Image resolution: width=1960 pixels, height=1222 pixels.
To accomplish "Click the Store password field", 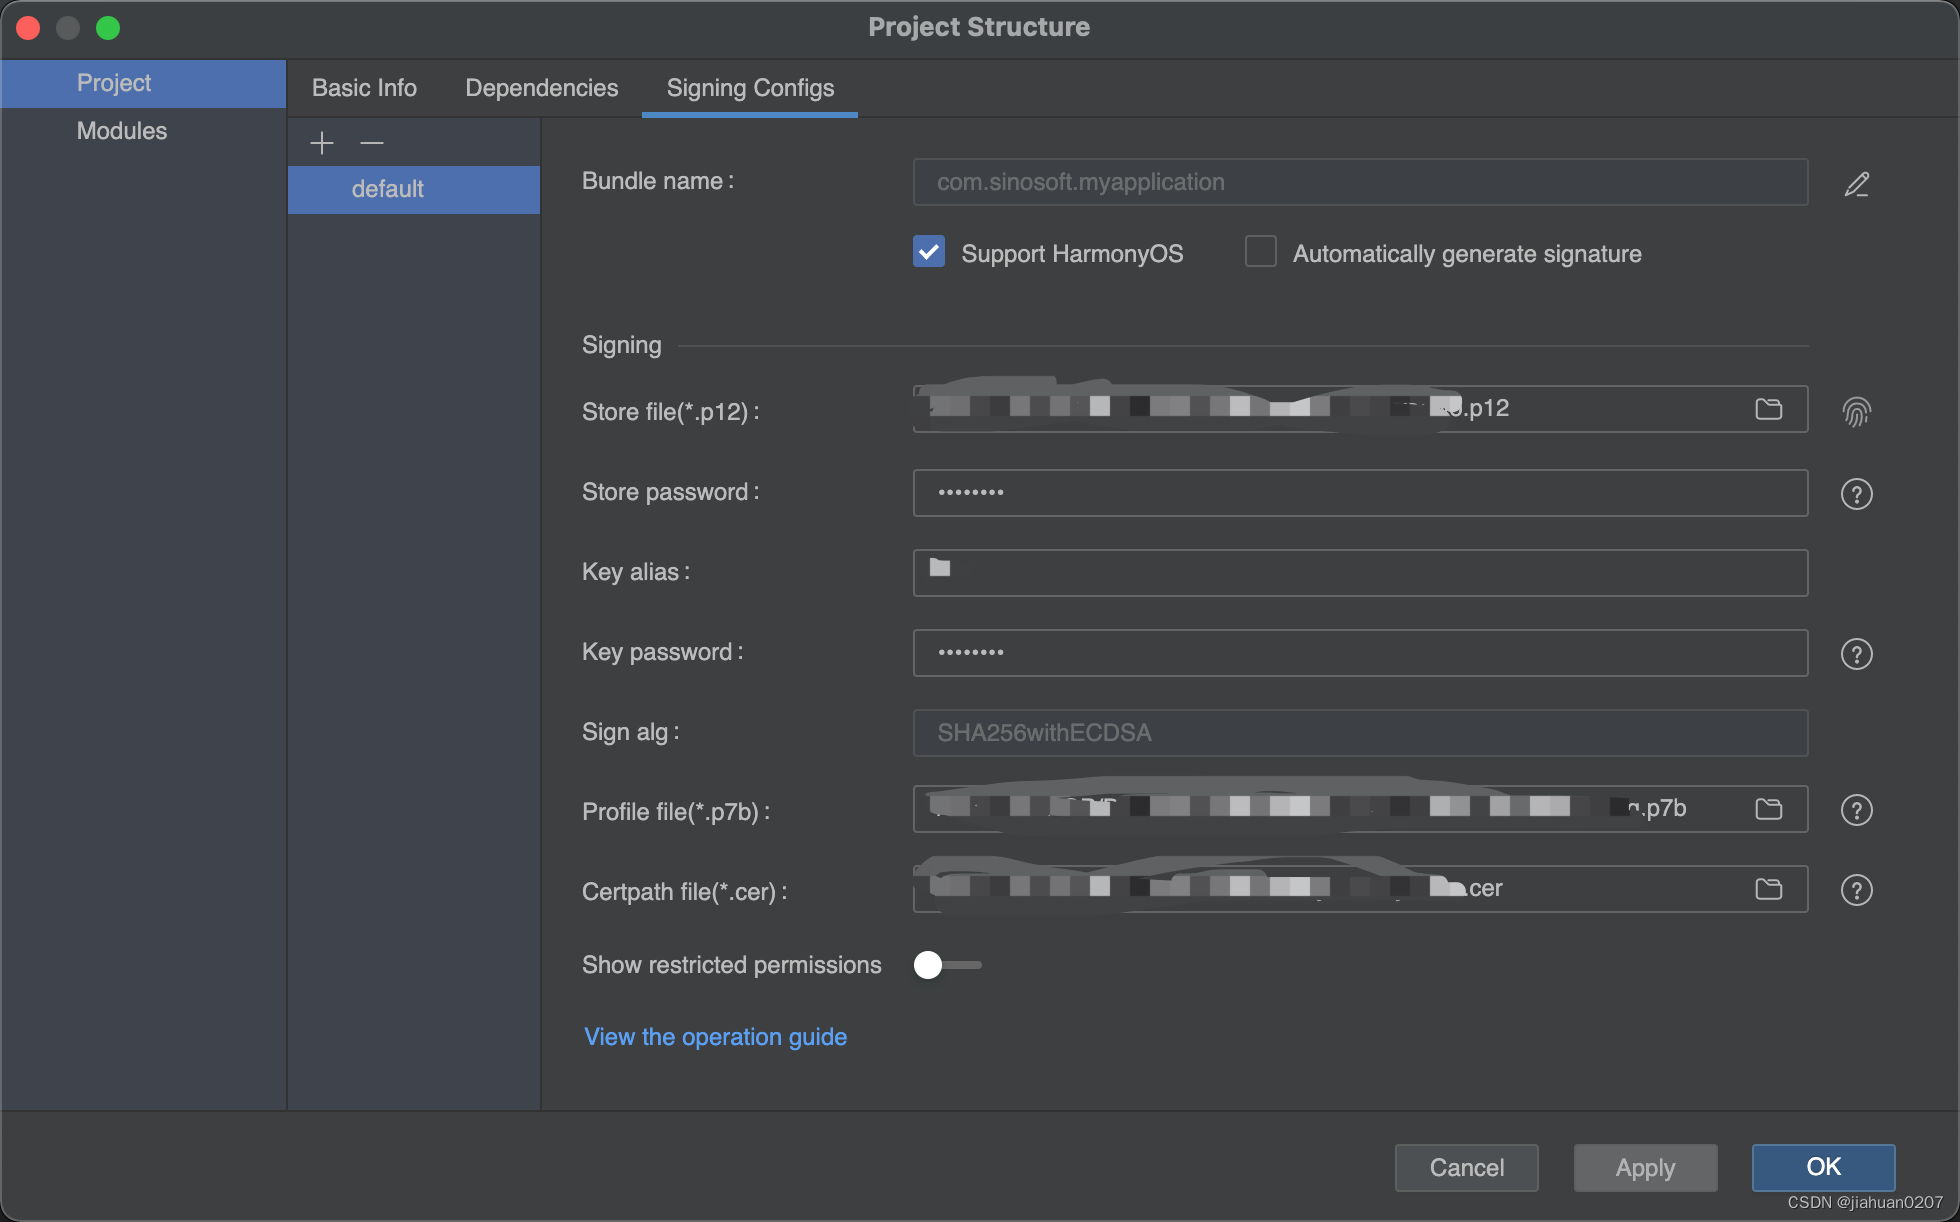I will point(1361,493).
